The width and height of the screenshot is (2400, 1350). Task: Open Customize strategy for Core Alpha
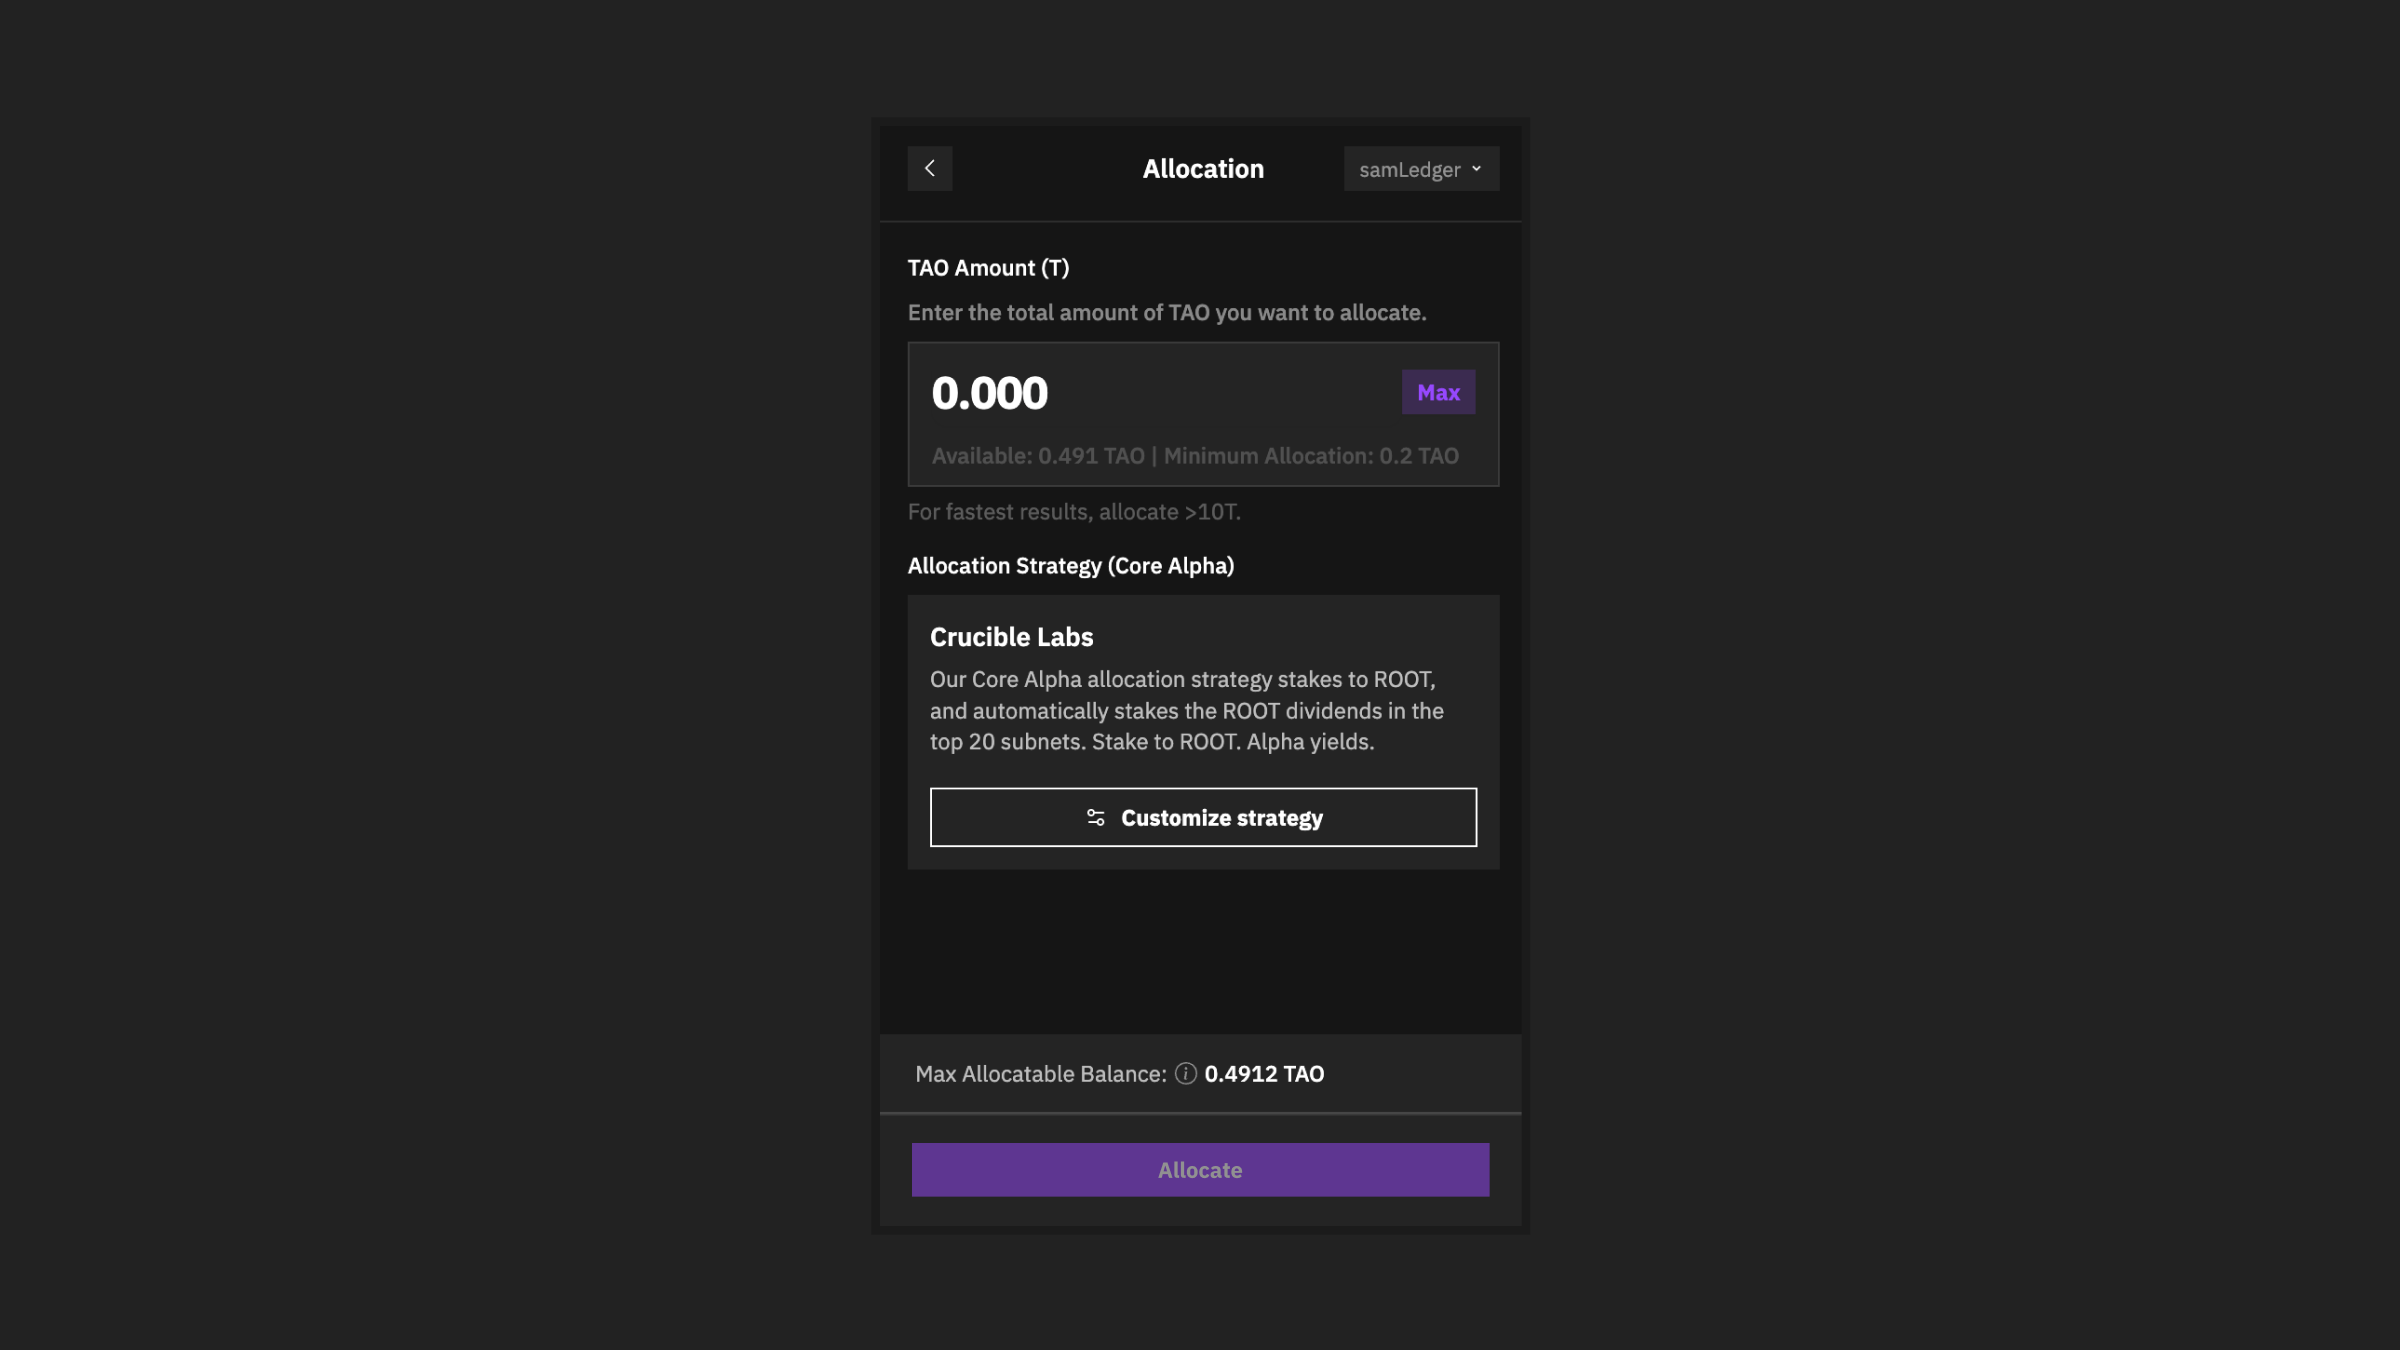point(1203,817)
